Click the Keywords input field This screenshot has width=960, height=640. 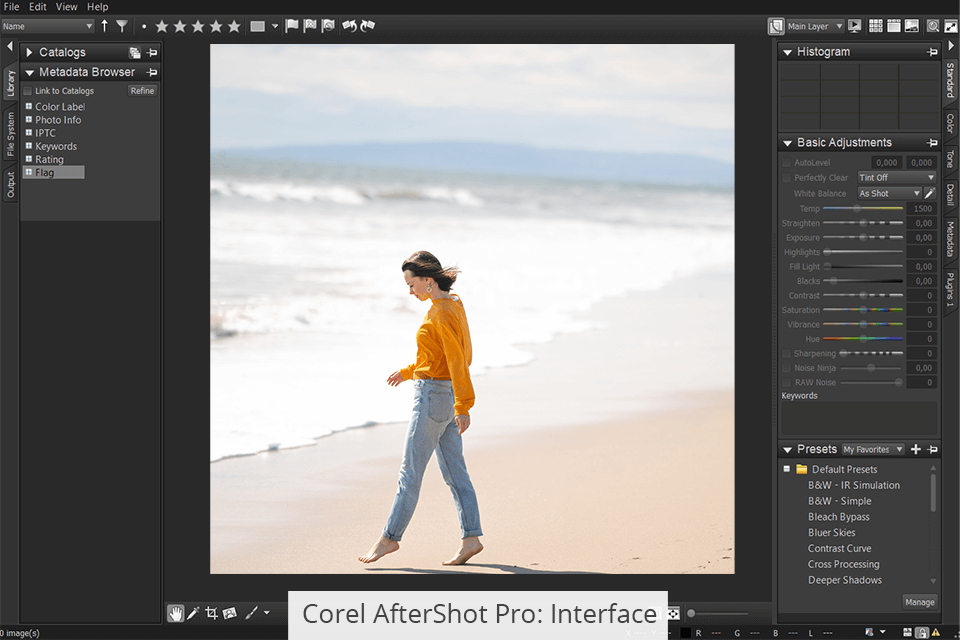coord(859,418)
